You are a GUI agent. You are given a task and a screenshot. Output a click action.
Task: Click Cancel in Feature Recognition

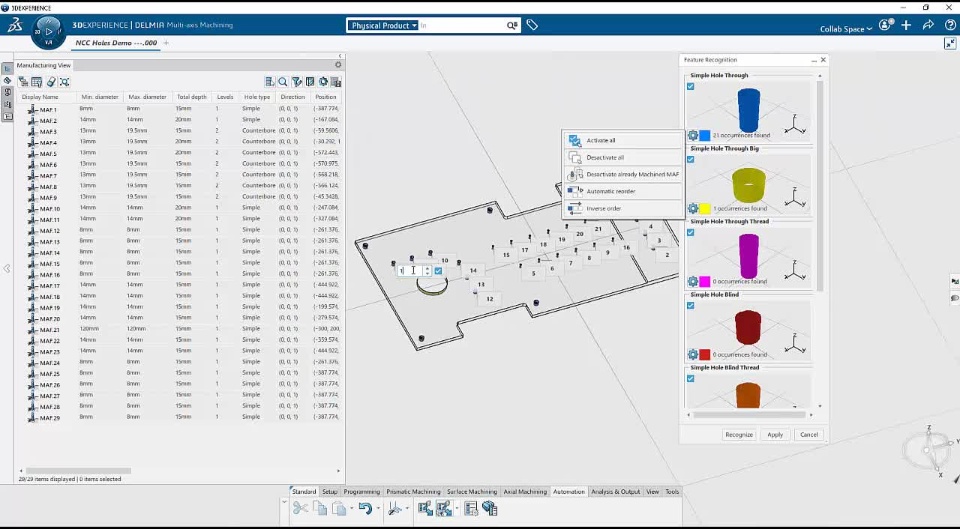tap(809, 435)
